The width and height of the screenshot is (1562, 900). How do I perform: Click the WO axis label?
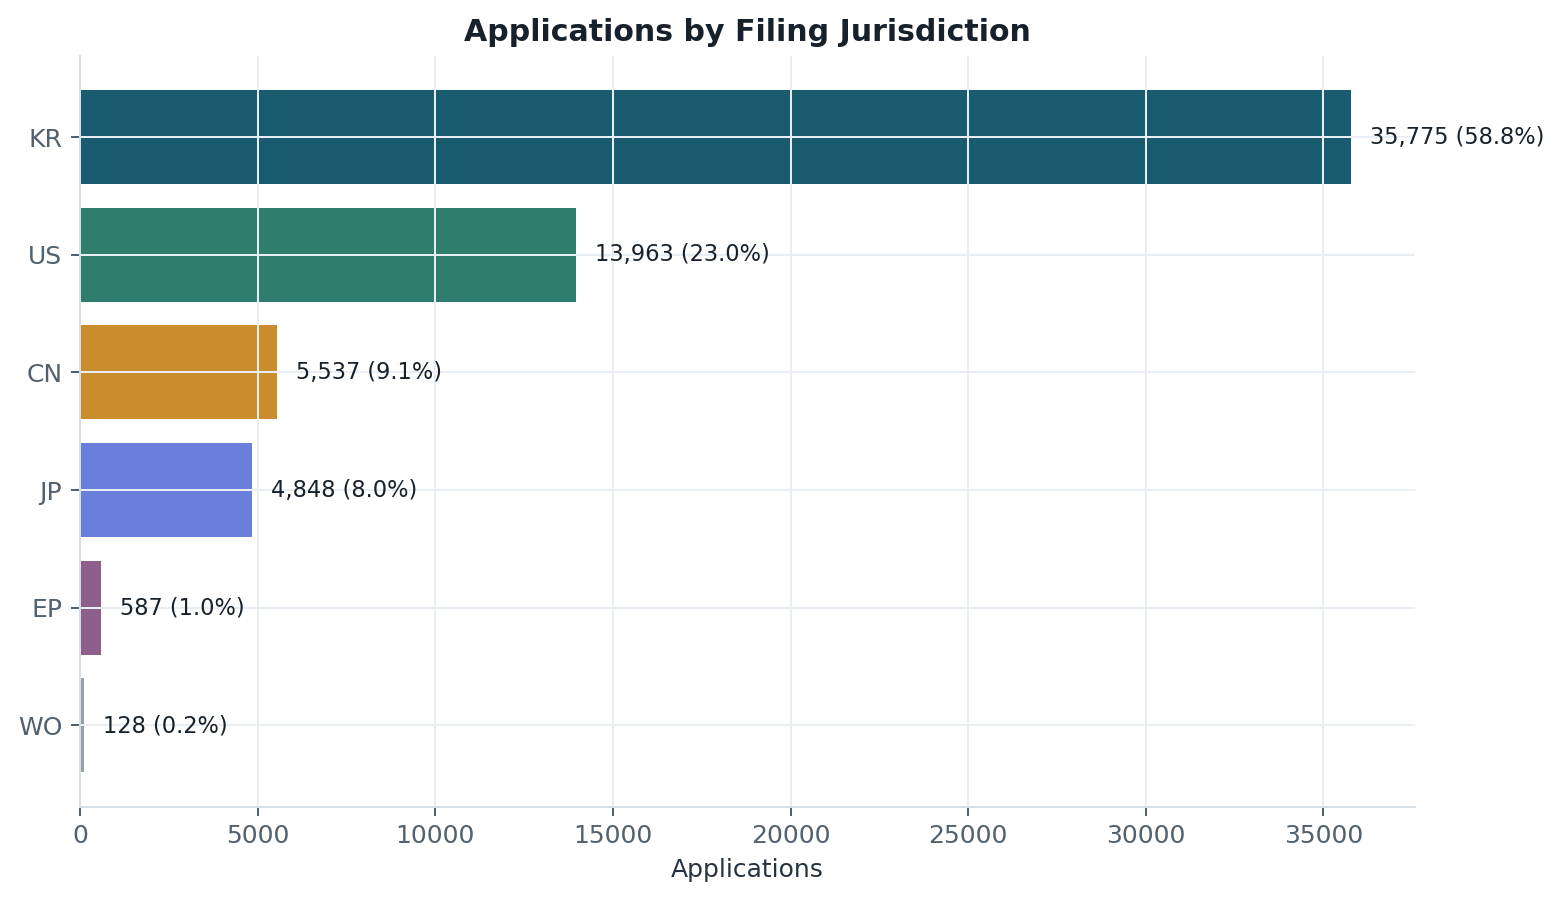(x=41, y=727)
